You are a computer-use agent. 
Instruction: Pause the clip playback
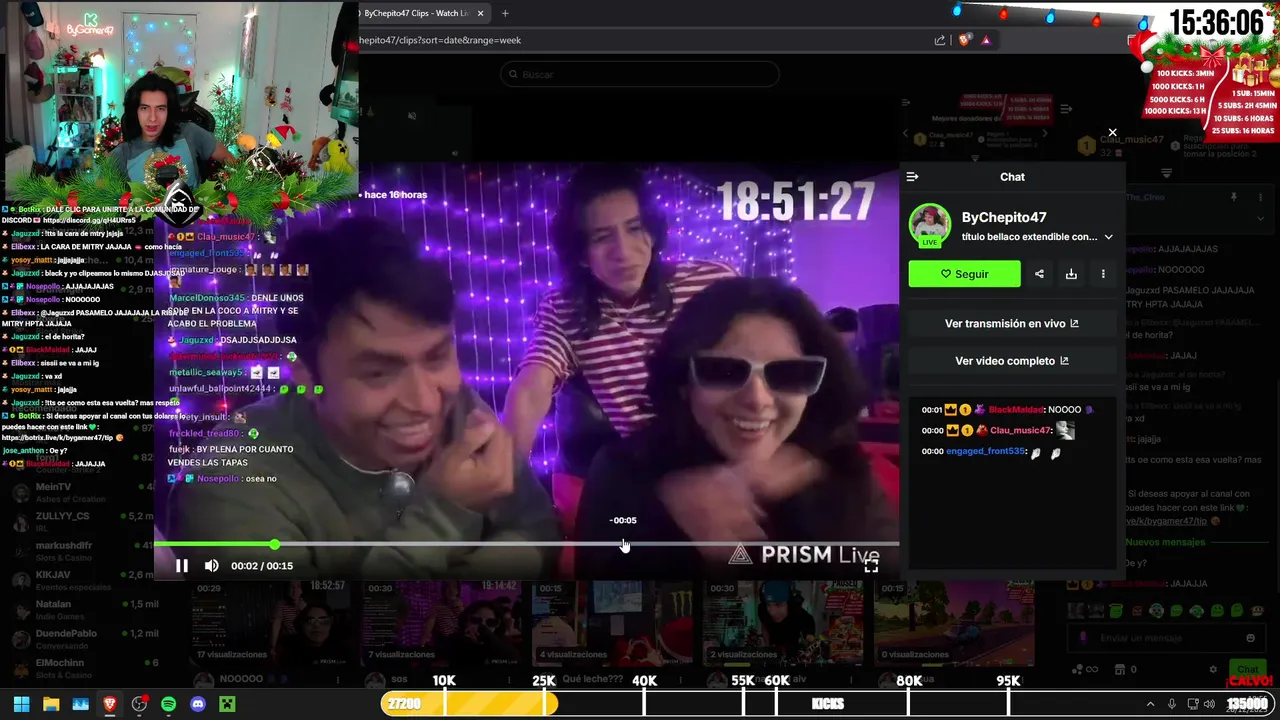[182, 566]
